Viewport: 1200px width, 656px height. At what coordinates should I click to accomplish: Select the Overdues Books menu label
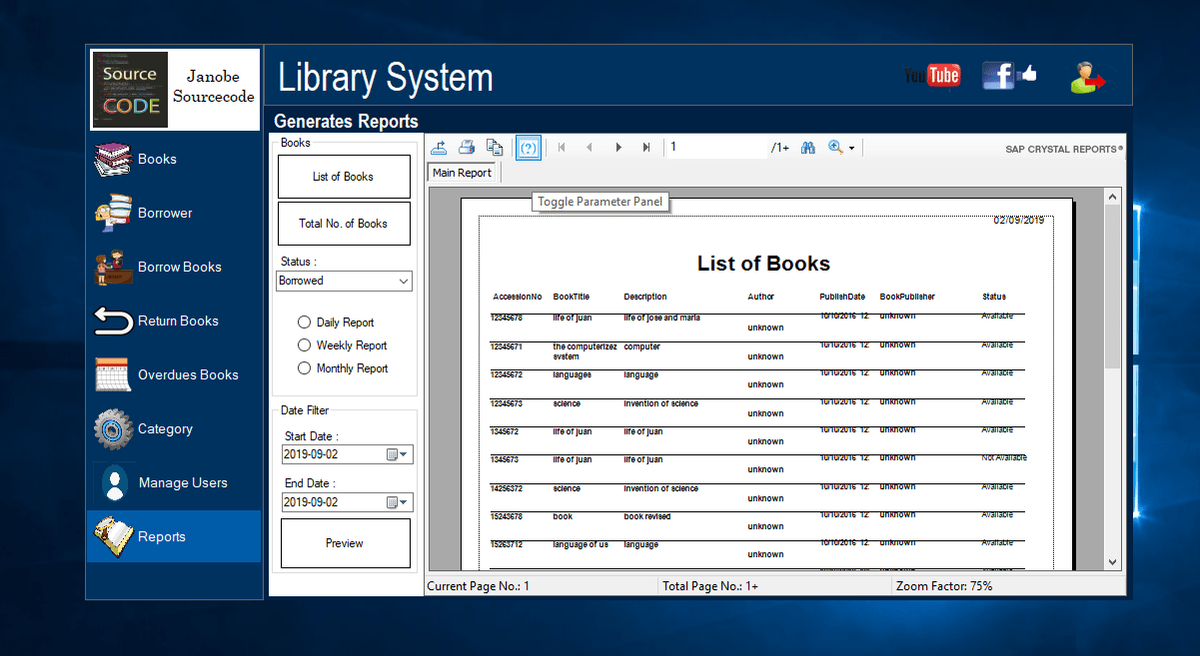pyautogui.click(x=188, y=375)
